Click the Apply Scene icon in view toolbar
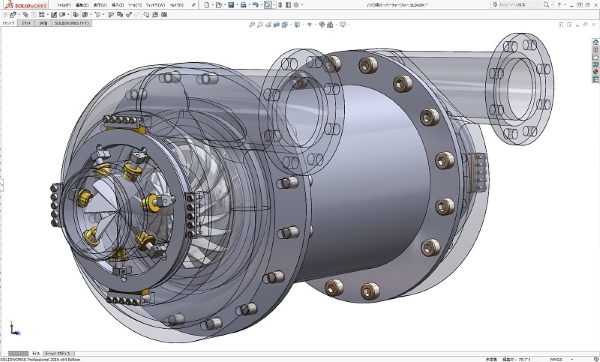600x362 pixels. (330, 24)
